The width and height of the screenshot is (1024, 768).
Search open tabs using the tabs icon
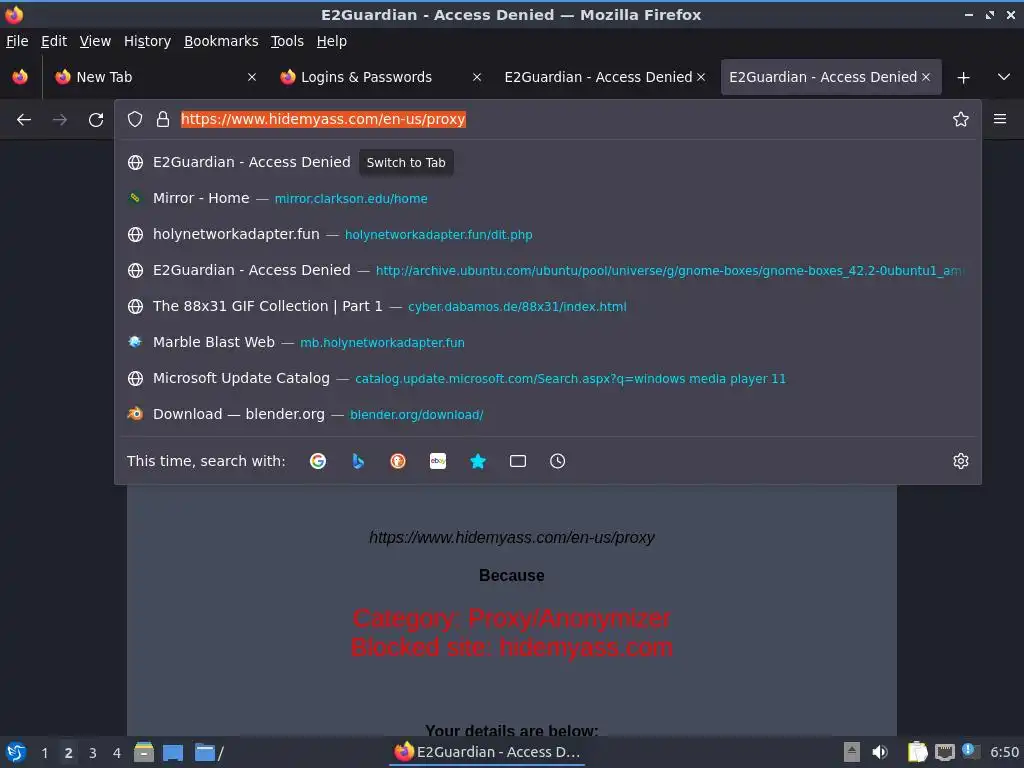click(x=518, y=461)
